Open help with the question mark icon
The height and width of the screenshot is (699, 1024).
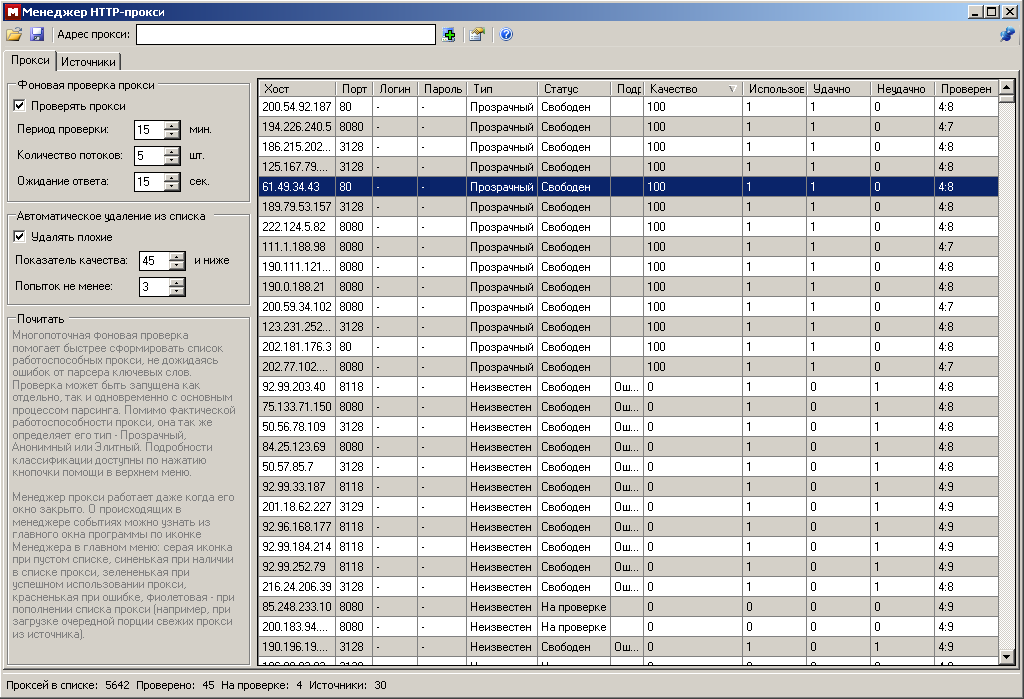(506, 34)
